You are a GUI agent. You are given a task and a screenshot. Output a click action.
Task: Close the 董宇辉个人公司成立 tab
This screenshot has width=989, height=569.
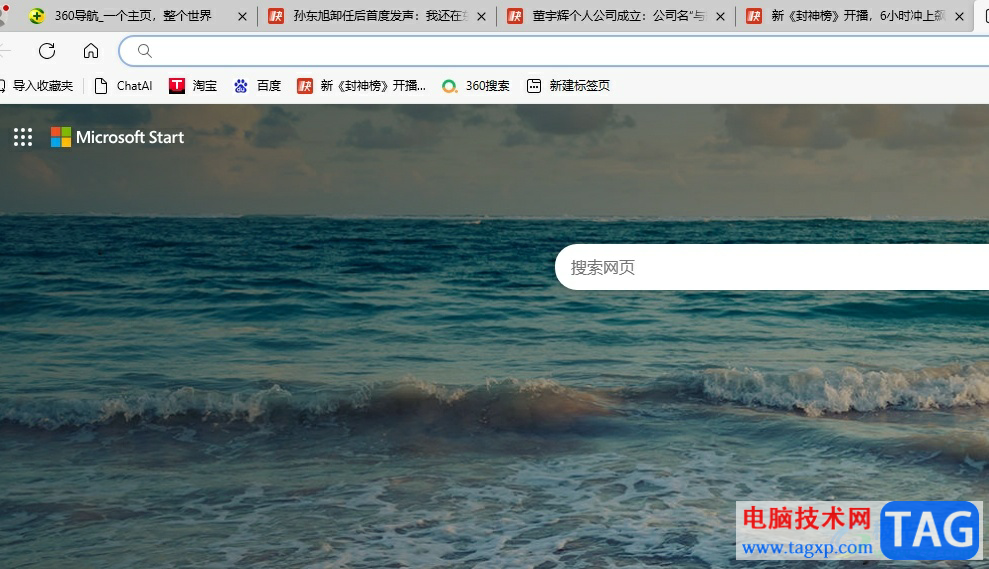click(720, 16)
